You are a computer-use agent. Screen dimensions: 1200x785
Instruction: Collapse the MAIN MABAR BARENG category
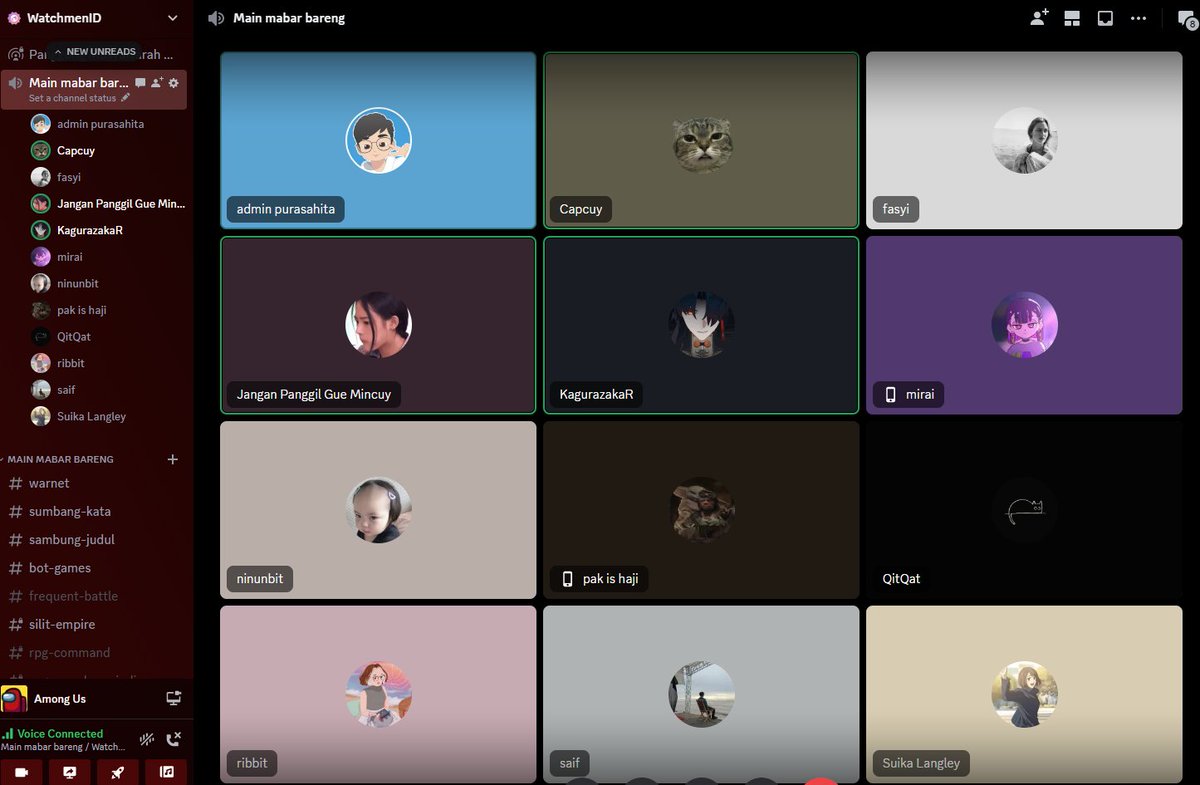tap(58, 459)
